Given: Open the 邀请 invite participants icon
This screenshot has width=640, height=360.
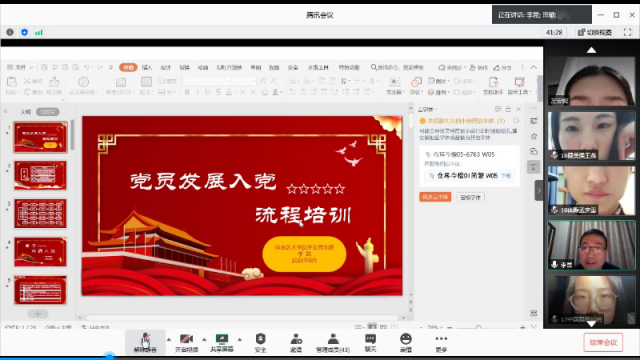Looking at the screenshot, I should click(x=296, y=342).
